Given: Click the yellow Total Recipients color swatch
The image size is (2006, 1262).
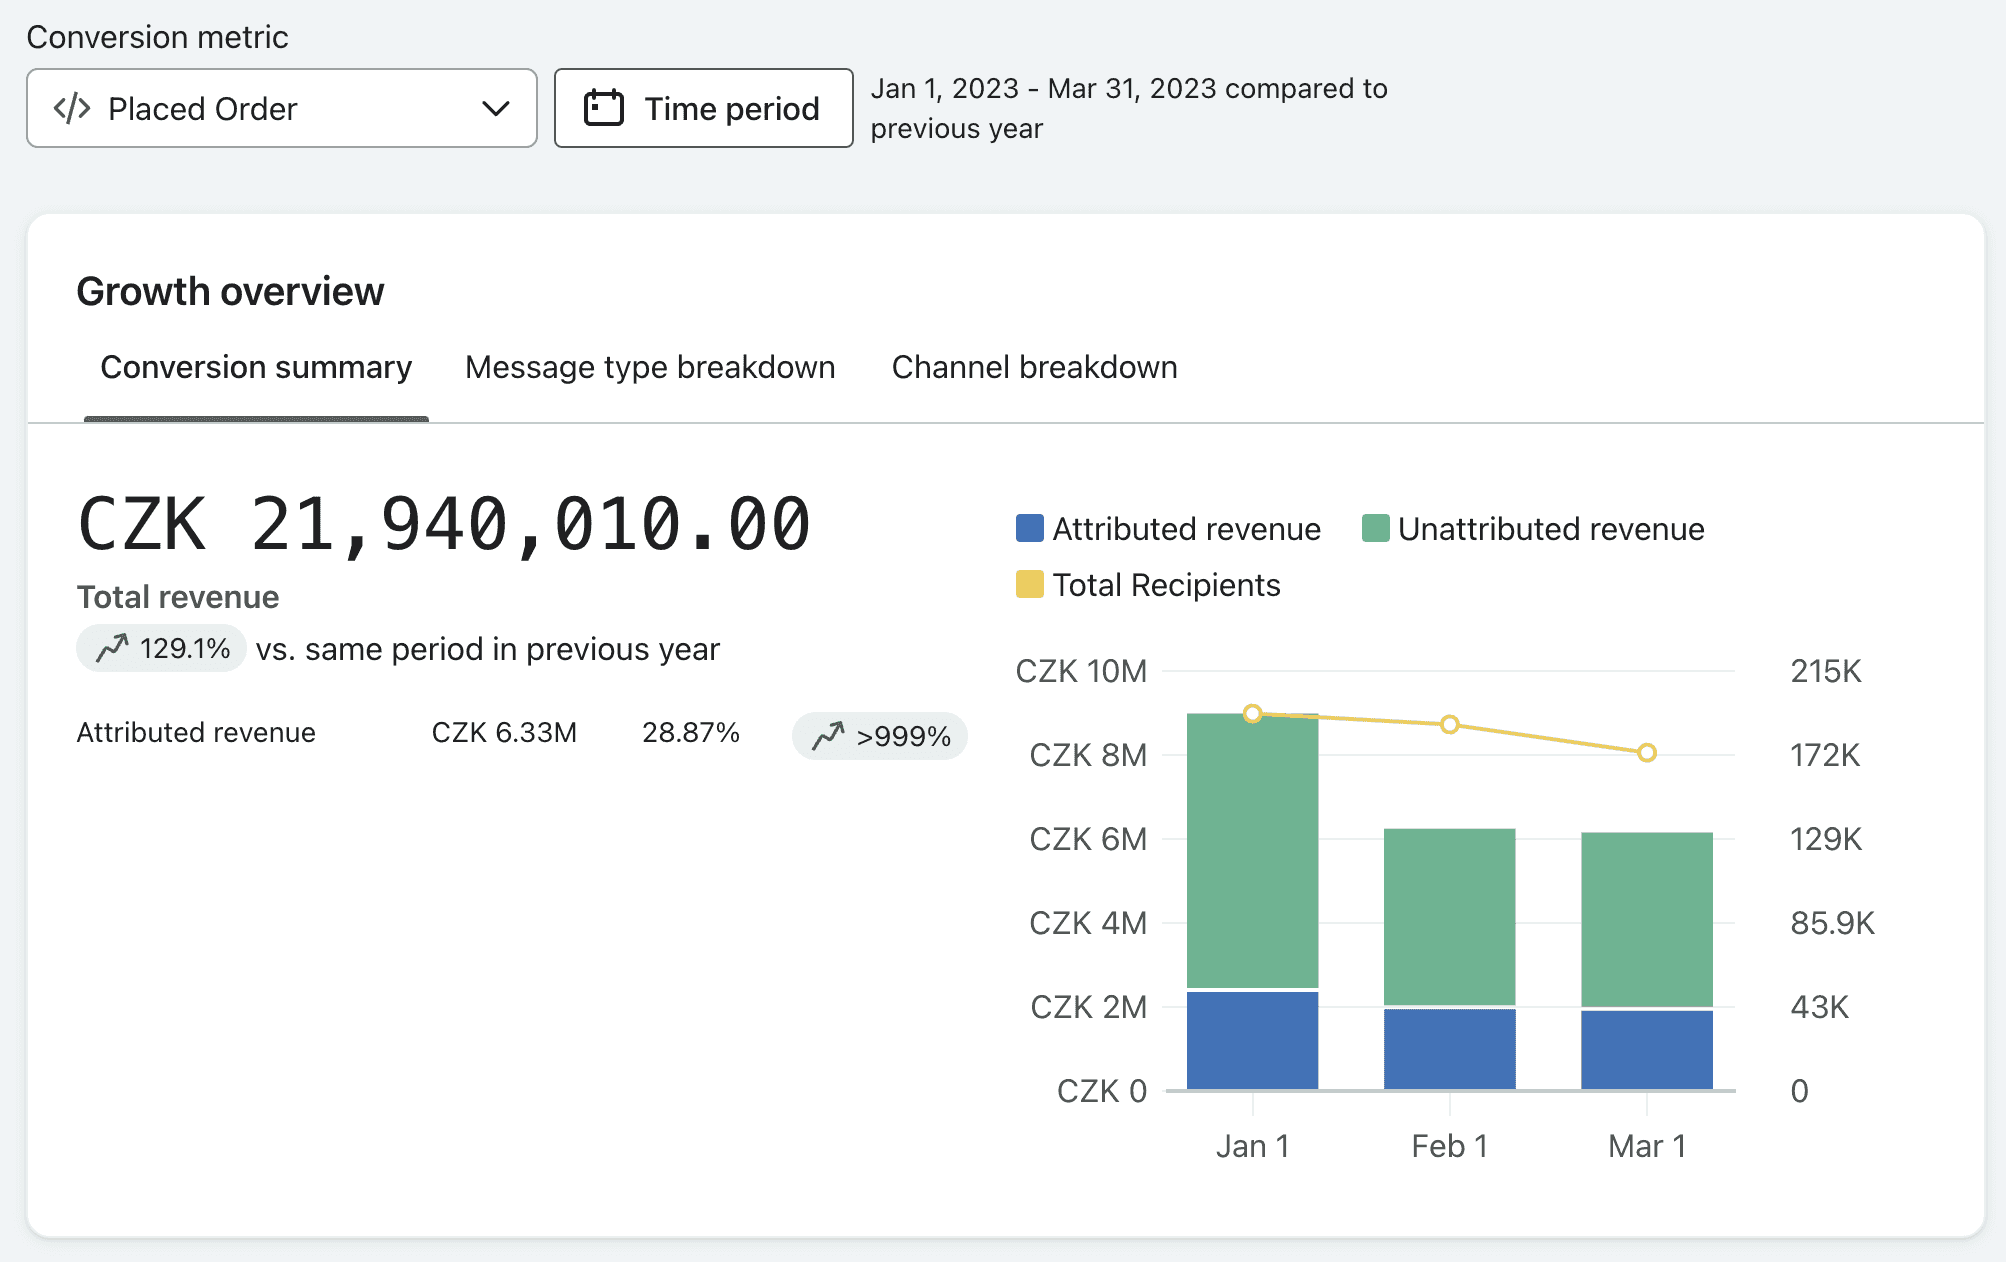Looking at the screenshot, I should [x=1030, y=584].
